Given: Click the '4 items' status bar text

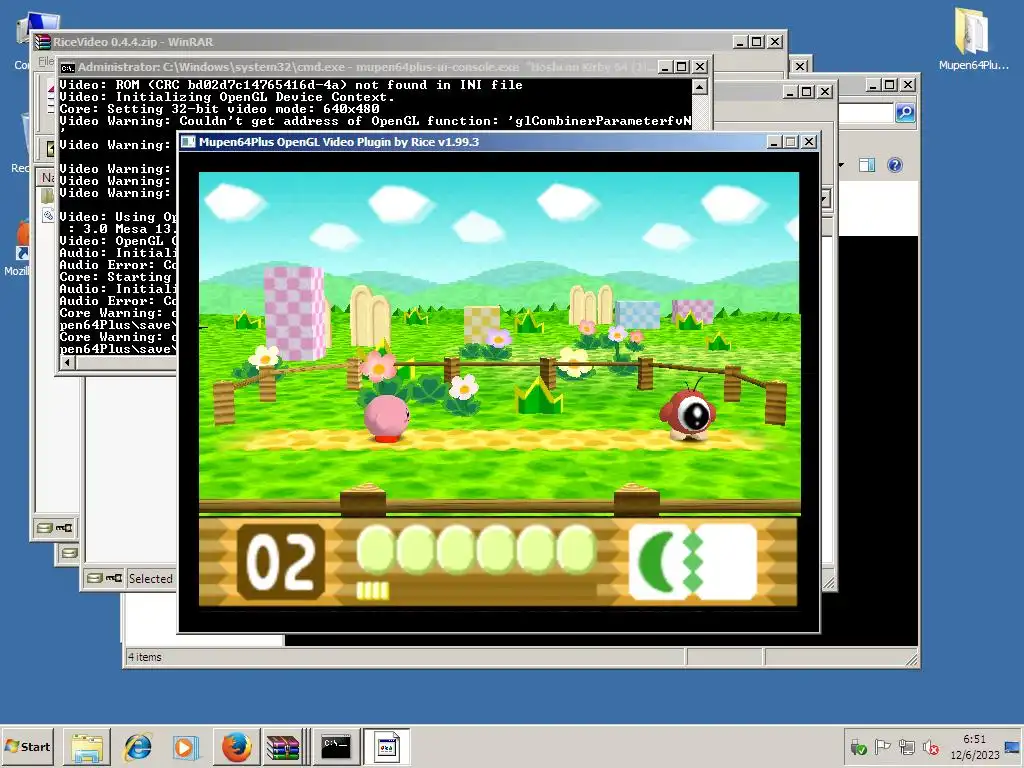Looking at the screenshot, I should [145, 657].
